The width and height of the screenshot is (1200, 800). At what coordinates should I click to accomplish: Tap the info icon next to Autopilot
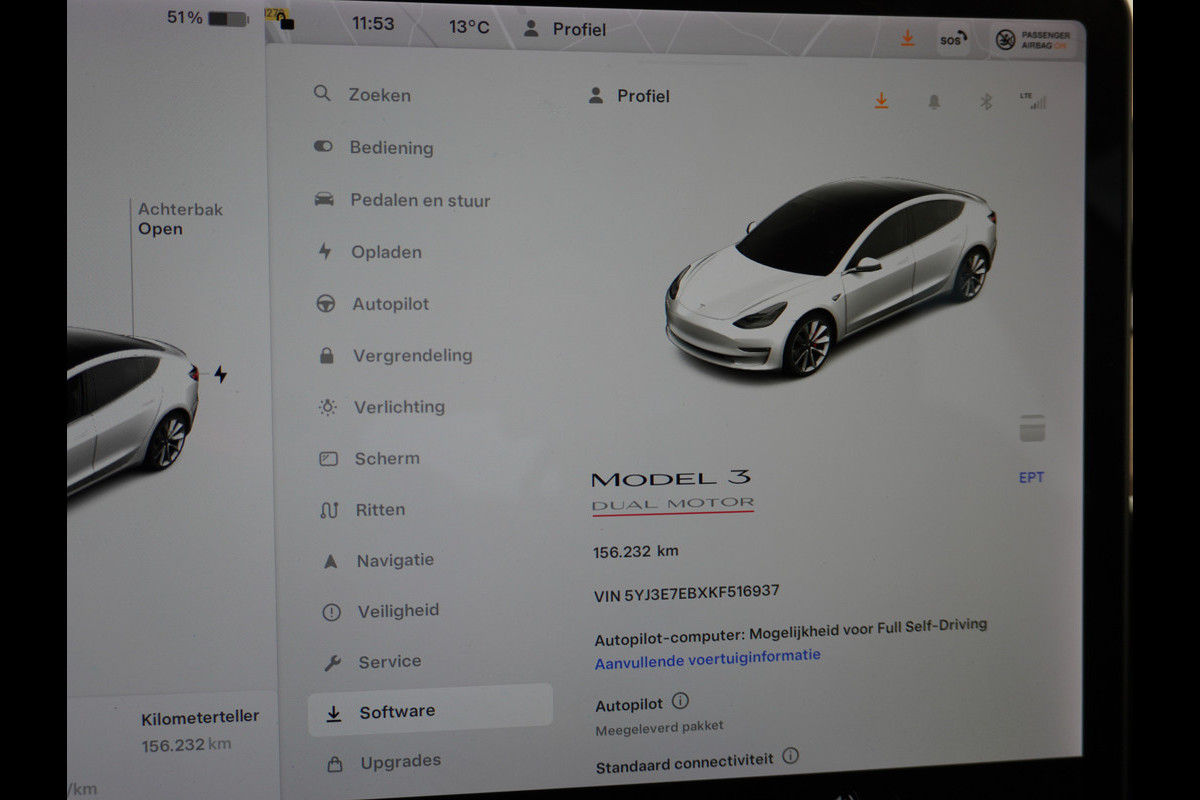680,701
